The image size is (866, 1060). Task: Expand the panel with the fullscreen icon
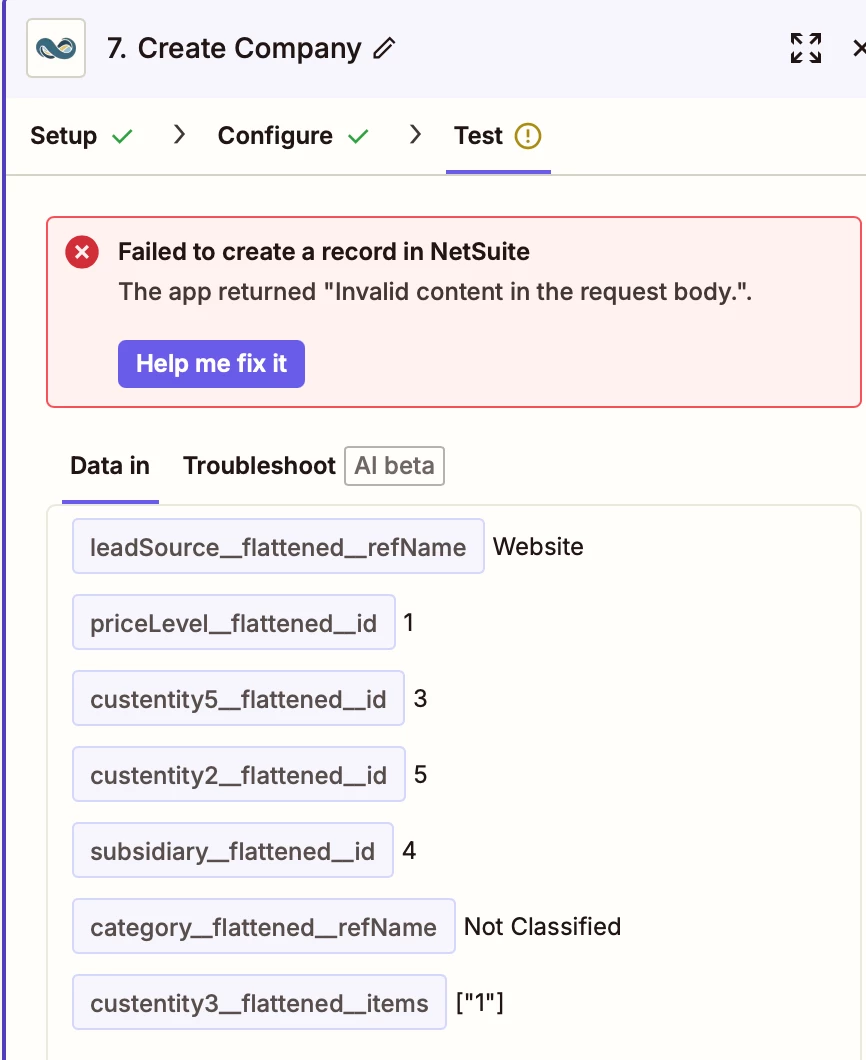[806, 48]
